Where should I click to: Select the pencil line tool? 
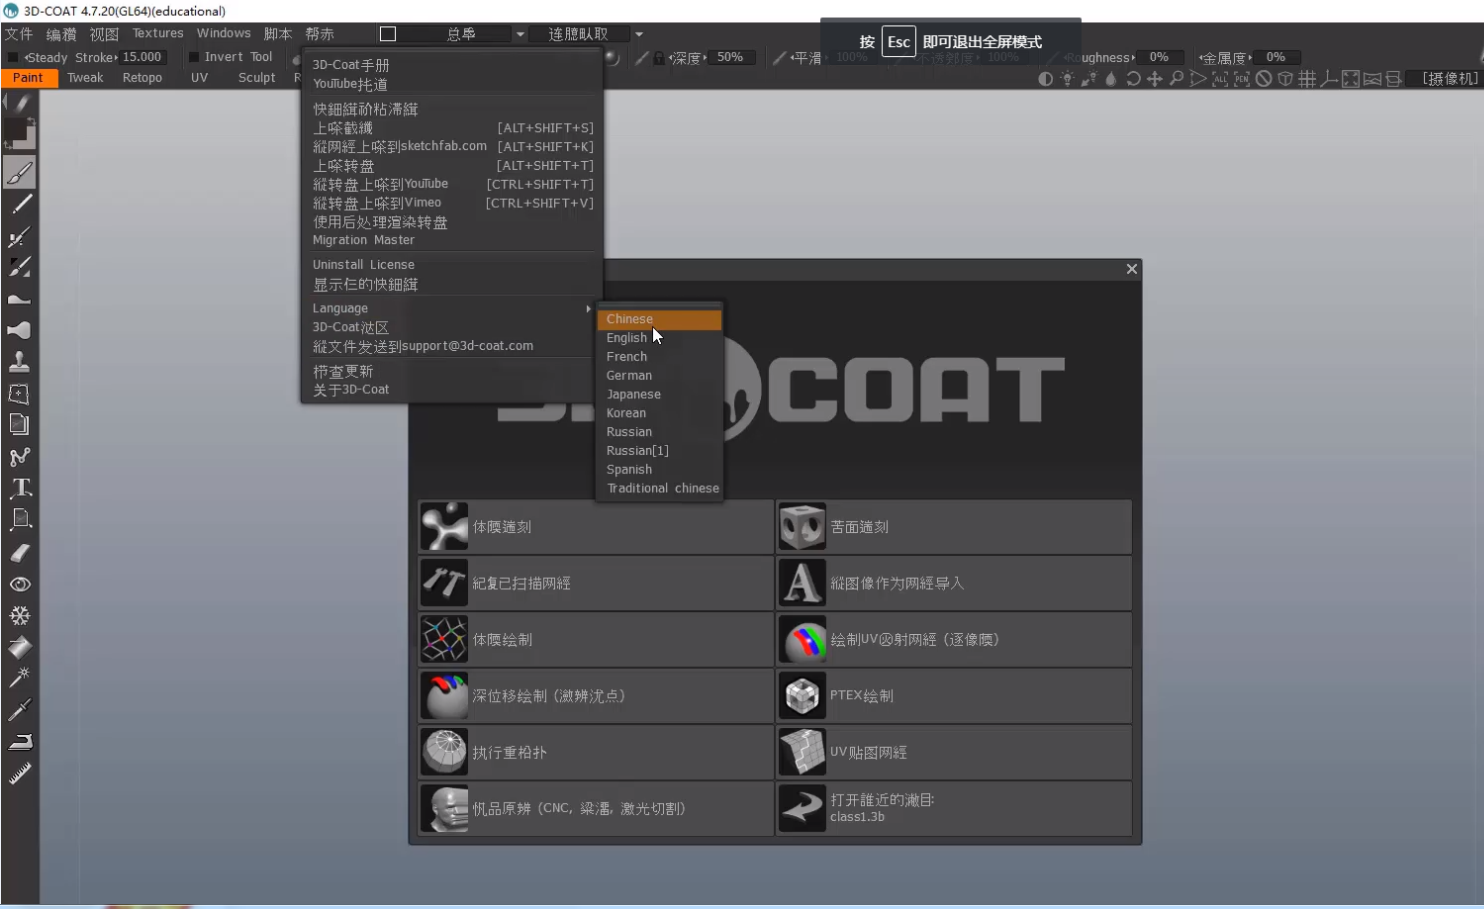click(20, 204)
